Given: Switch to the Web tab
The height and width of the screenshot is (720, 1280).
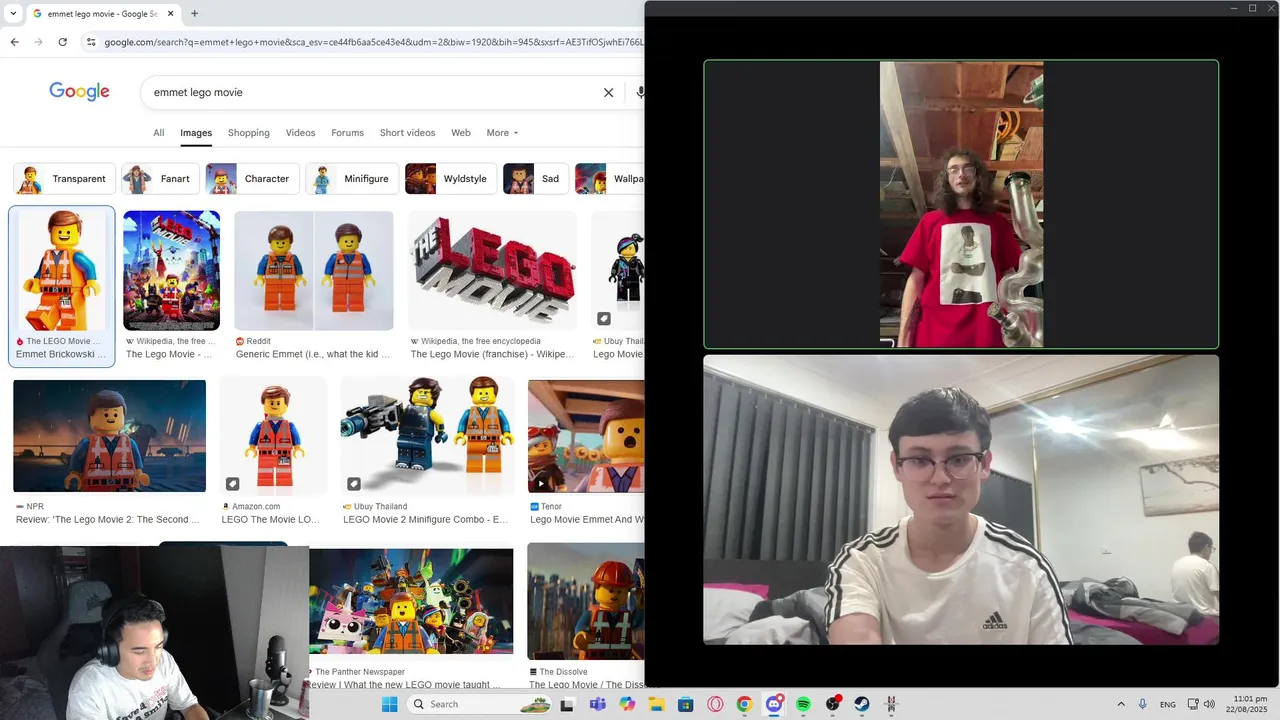Looking at the screenshot, I should point(460,133).
